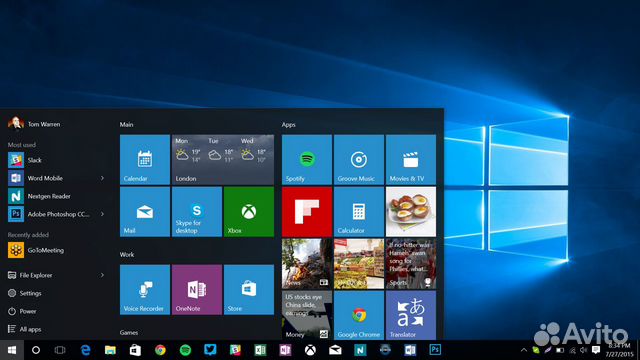Open Nextgen Reader from the taskbar
The width and height of the screenshot is (640, 360).
coord(360,350)
